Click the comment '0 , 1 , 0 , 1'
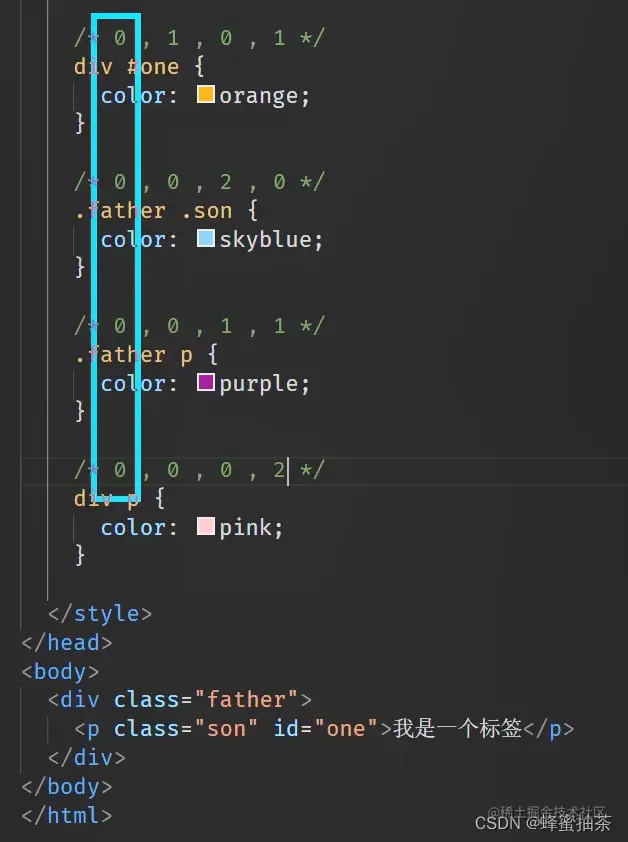 tap(199, 38)
